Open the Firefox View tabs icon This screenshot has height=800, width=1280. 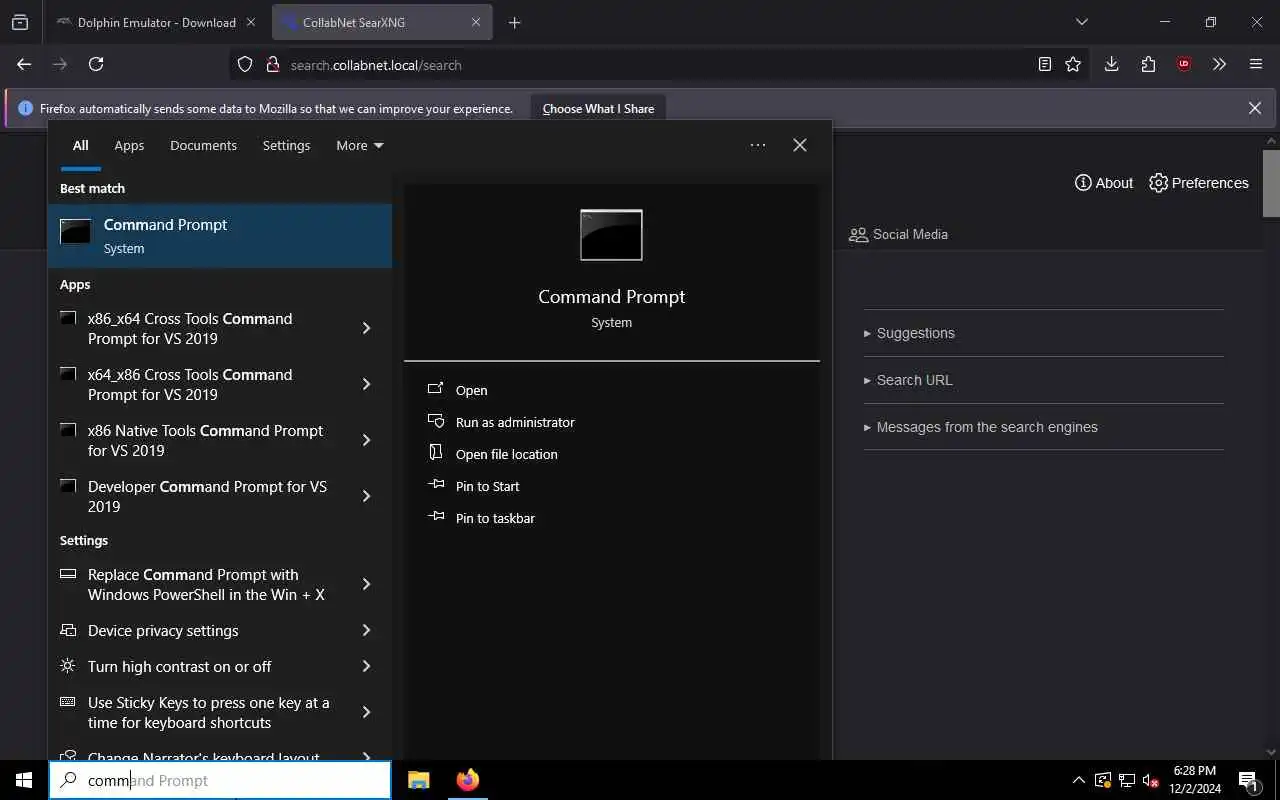click(20, 22)
